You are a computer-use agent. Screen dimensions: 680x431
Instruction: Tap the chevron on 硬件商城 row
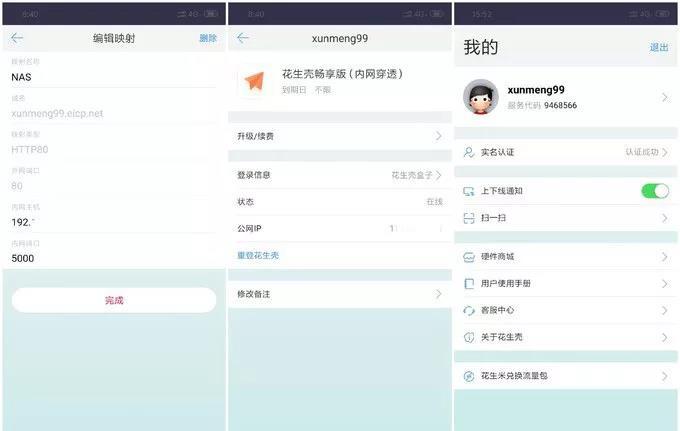tap(664, 257)
